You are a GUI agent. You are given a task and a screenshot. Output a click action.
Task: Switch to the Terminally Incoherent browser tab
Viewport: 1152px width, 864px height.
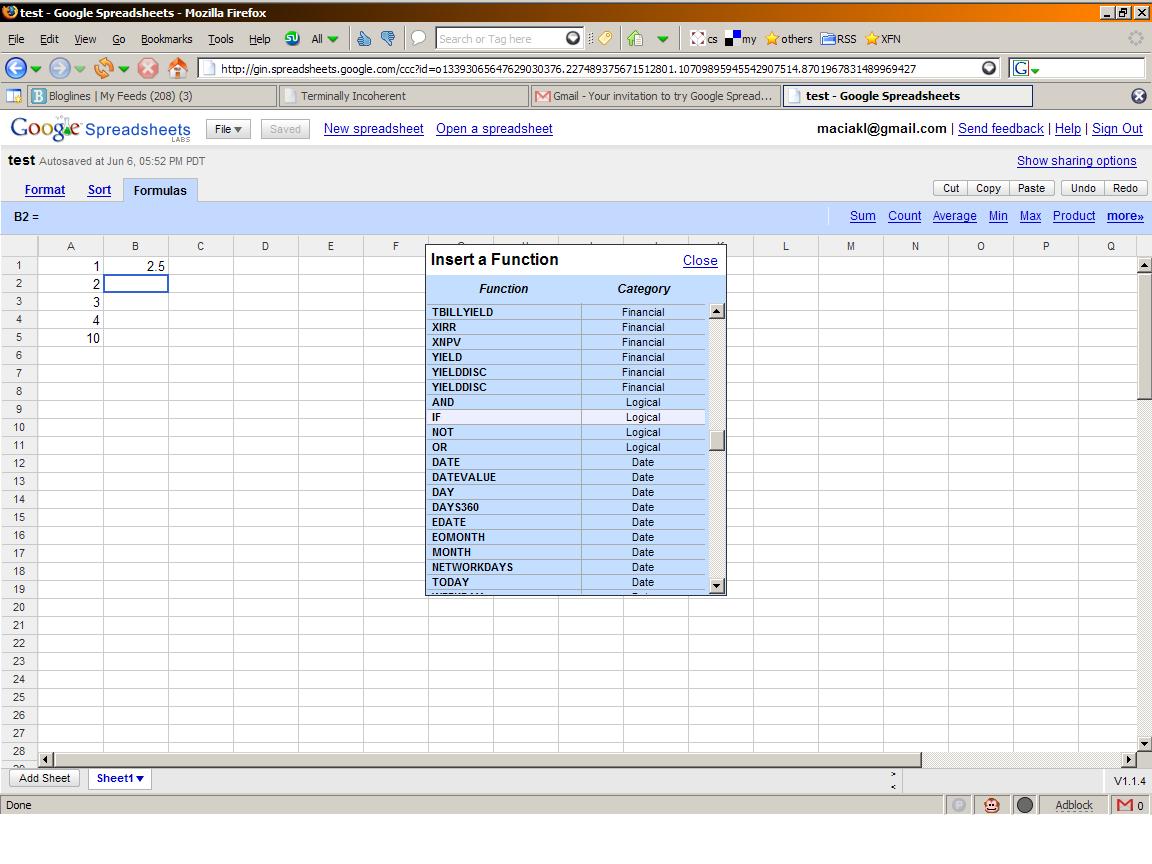(403, 96)
